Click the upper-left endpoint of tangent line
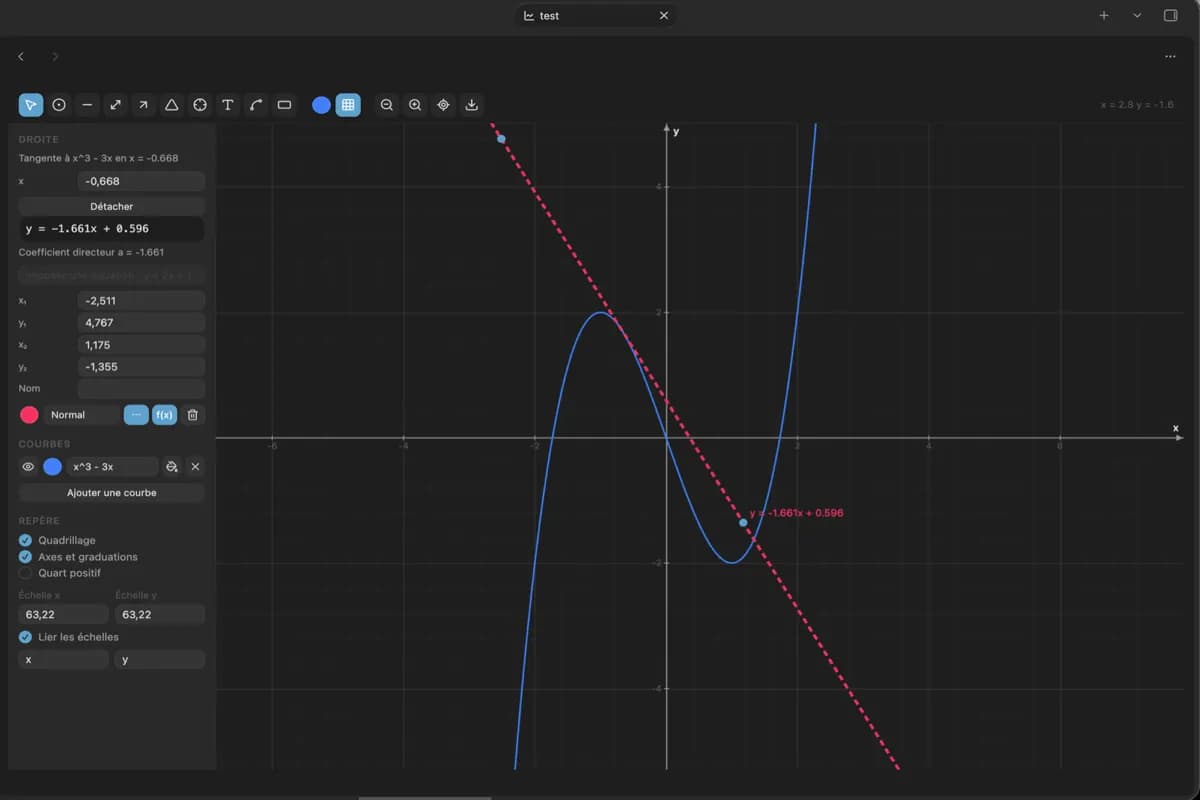This screenshot has height=800, width=1200. [x=501, y=139]
